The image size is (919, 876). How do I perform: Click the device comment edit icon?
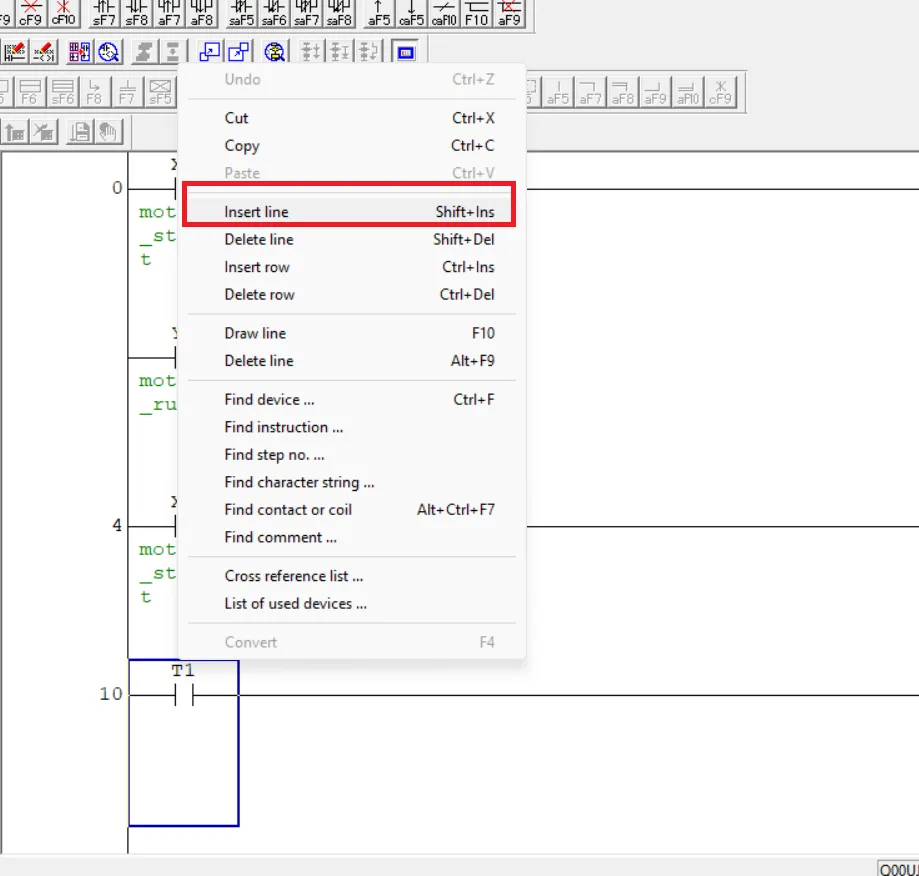(17, 51)
